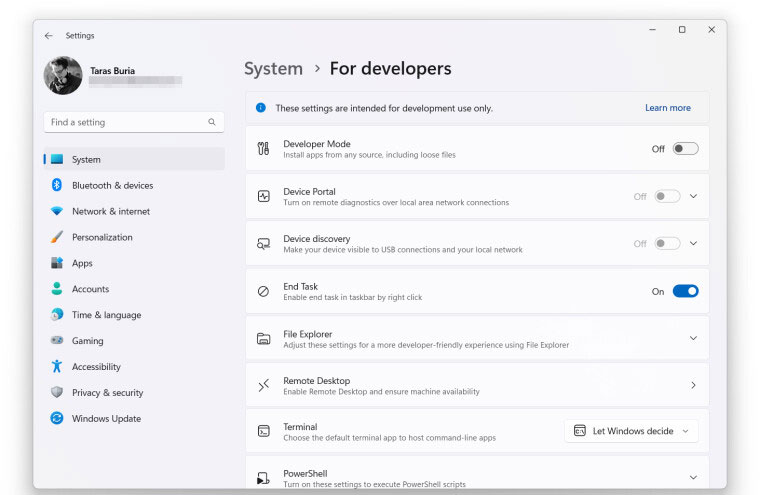Click the Taras Buria account name
The height and width of the screenshot is (495, 760).
pyautogui.click(x=112, y=71)
